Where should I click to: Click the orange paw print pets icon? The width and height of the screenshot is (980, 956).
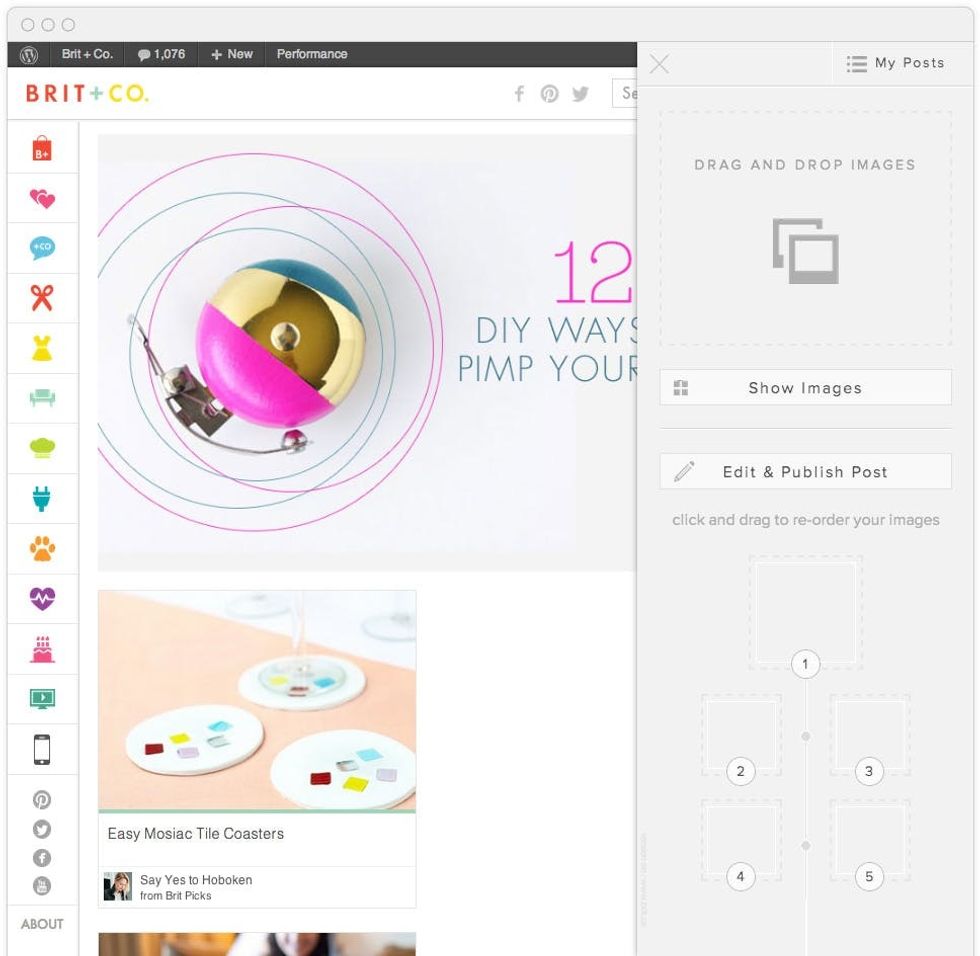tap(42, 549)
